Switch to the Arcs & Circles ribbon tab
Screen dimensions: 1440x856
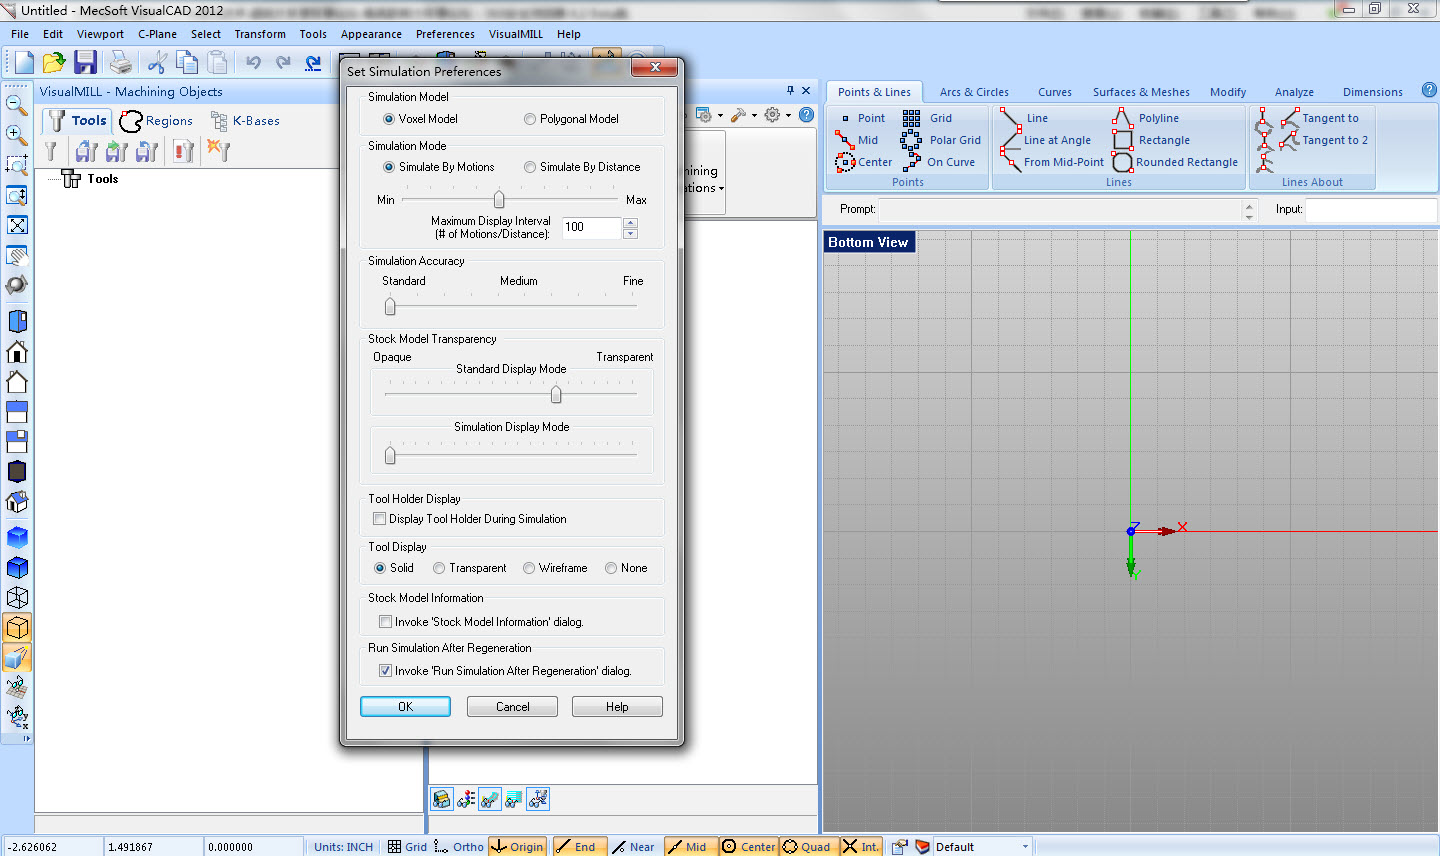[x=974, y=92]
